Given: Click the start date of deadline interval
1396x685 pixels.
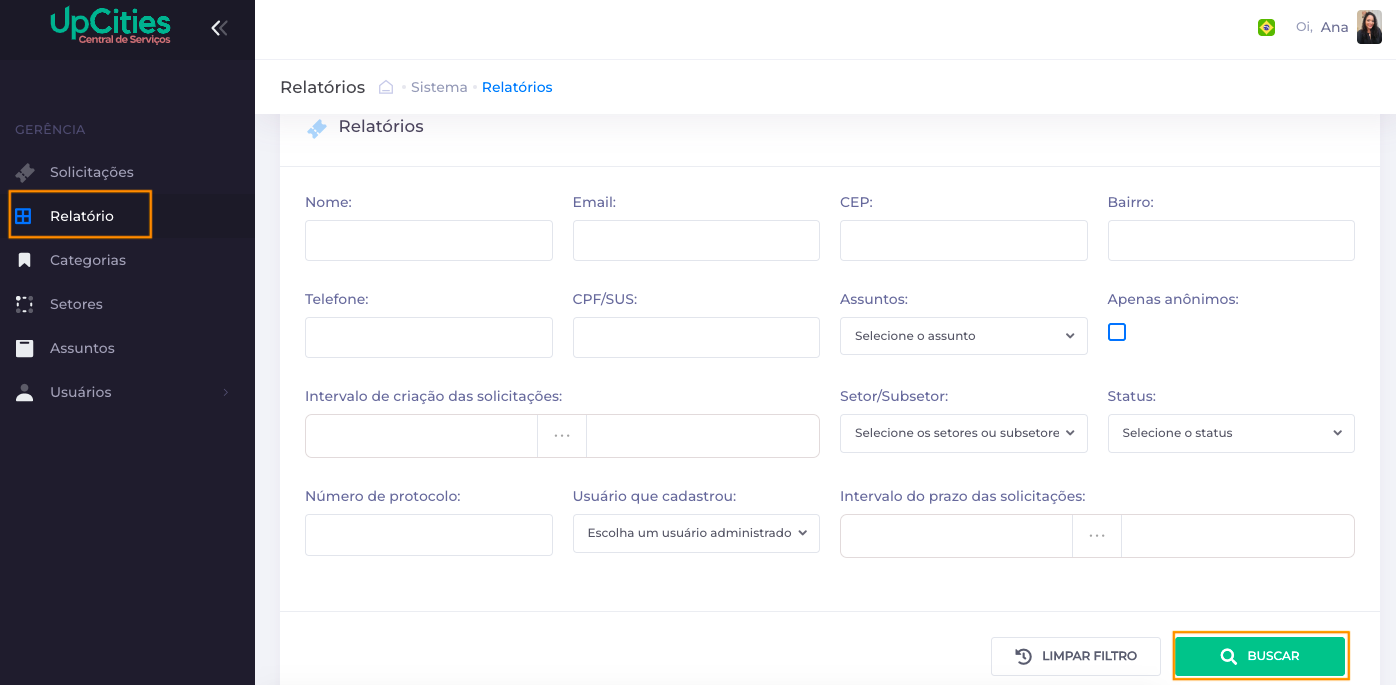Looking at the screenshot, I should [x=956, y=536].
